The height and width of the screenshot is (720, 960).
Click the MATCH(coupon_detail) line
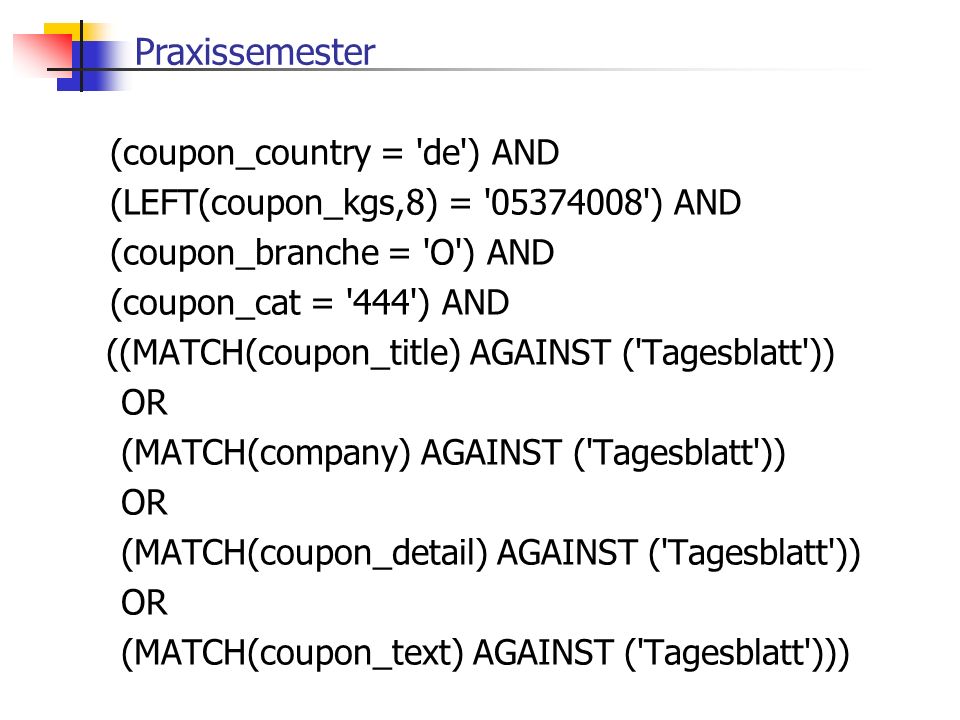point(491,553)
